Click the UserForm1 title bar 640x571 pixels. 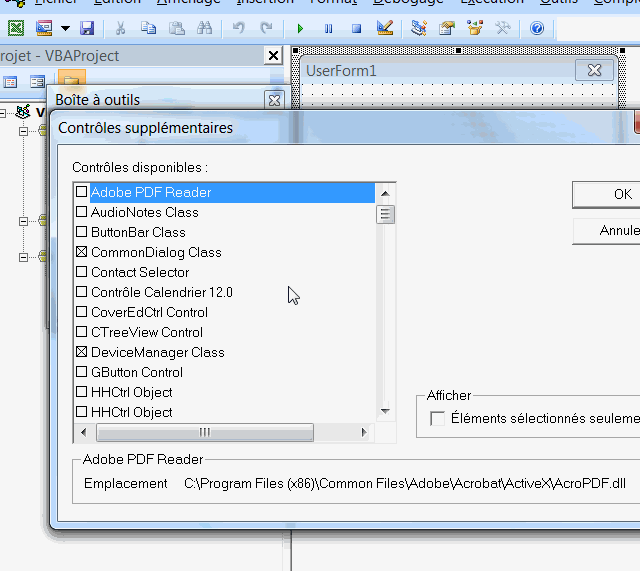pyautogui.click(x=439, y=71)
